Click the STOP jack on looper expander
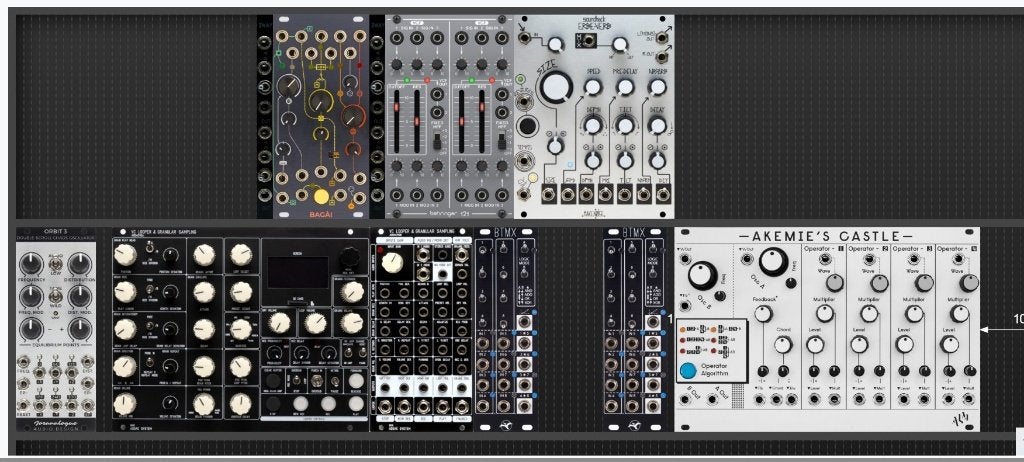 point(383,406)
